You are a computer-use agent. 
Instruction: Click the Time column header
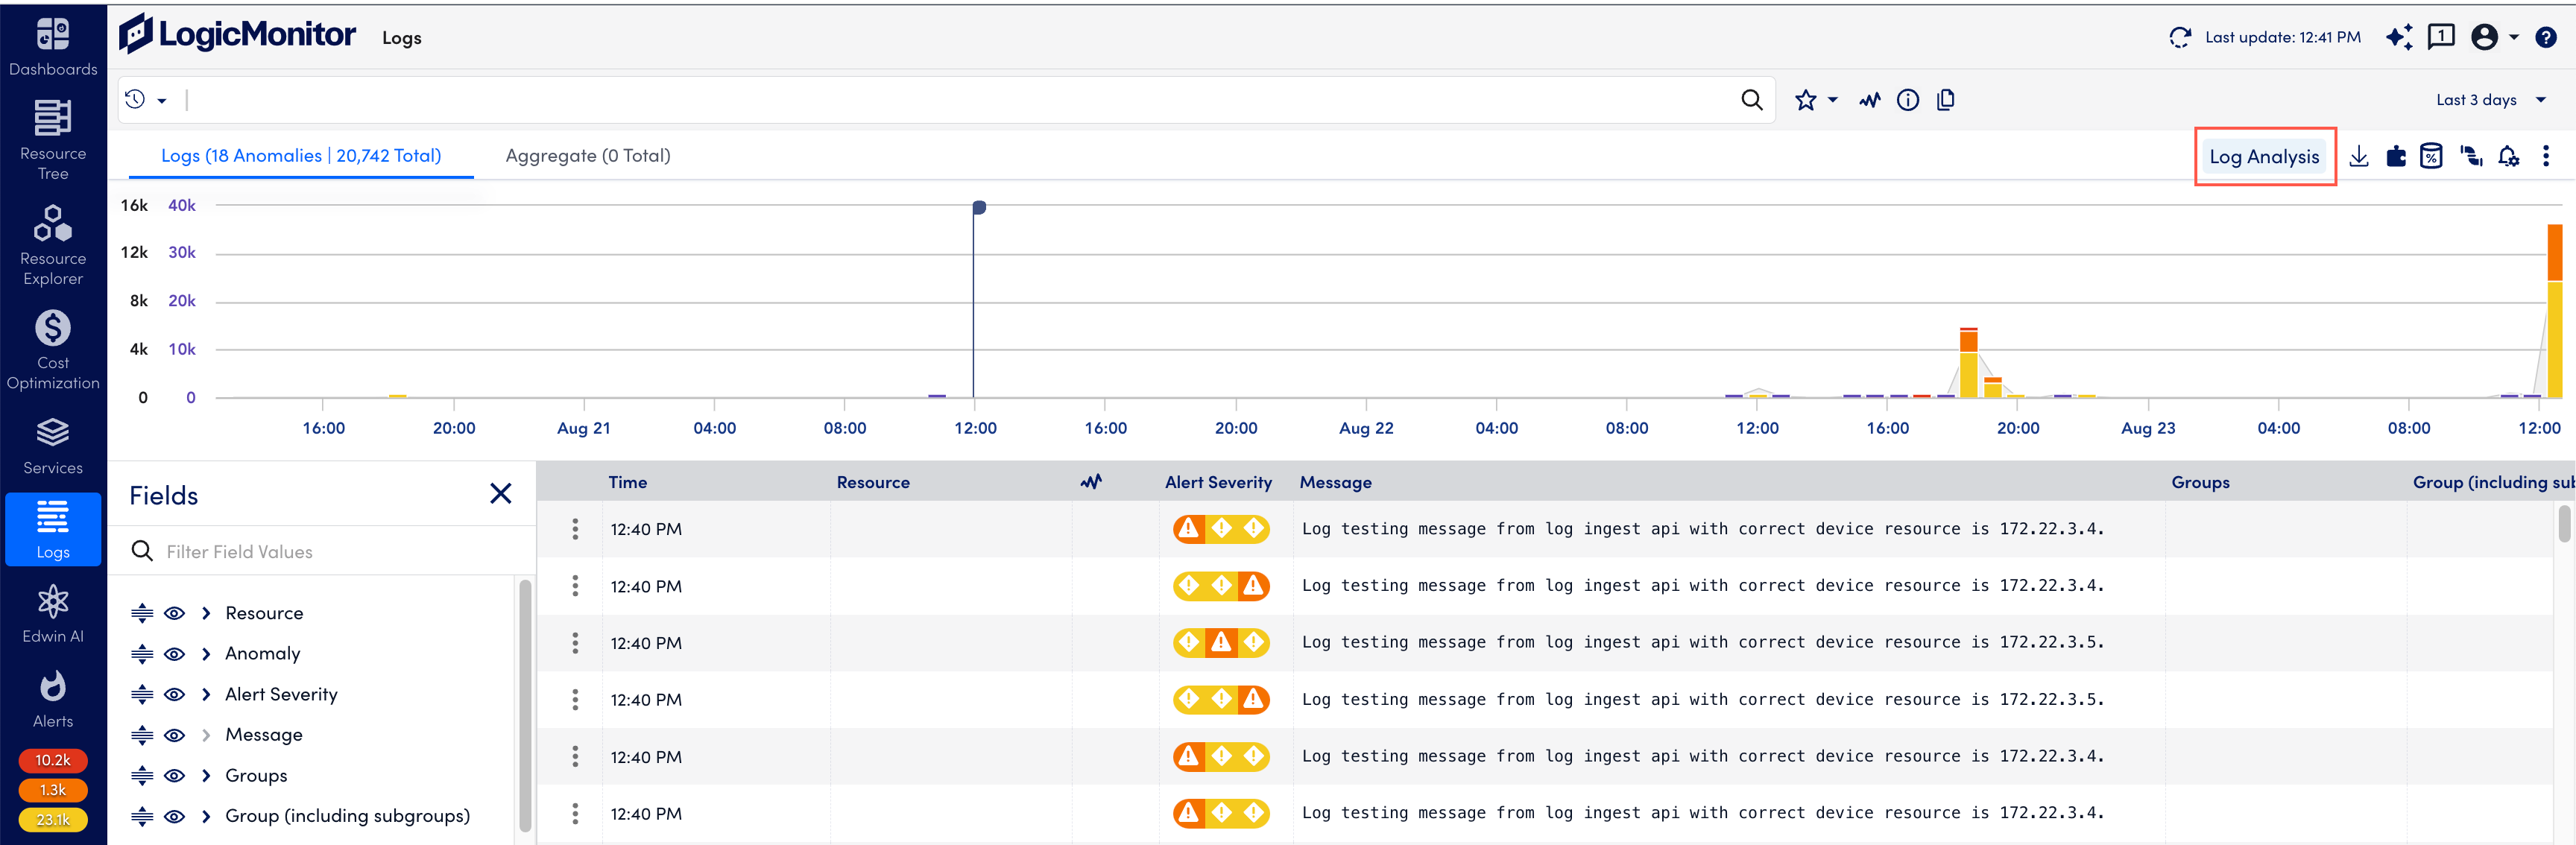click(x=628, y=482)
